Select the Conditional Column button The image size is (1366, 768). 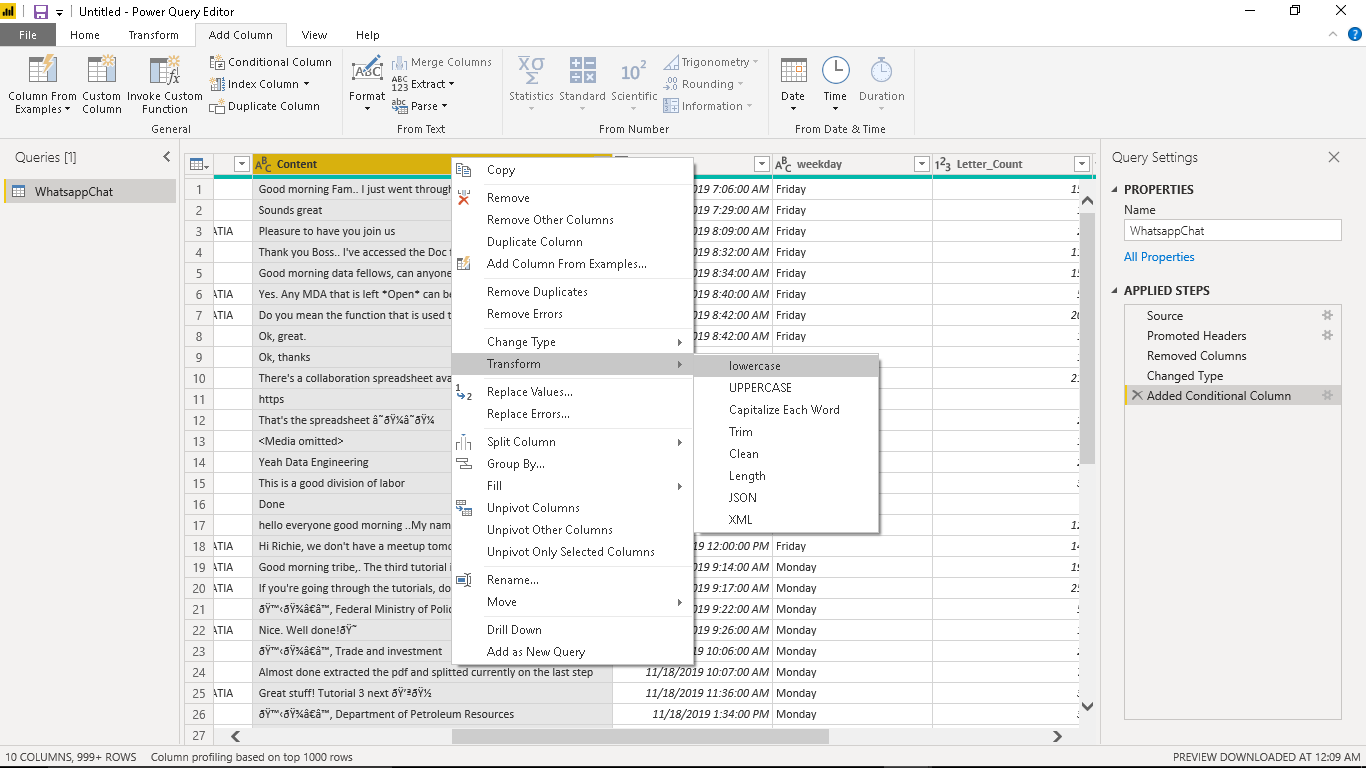pos(270,62)
